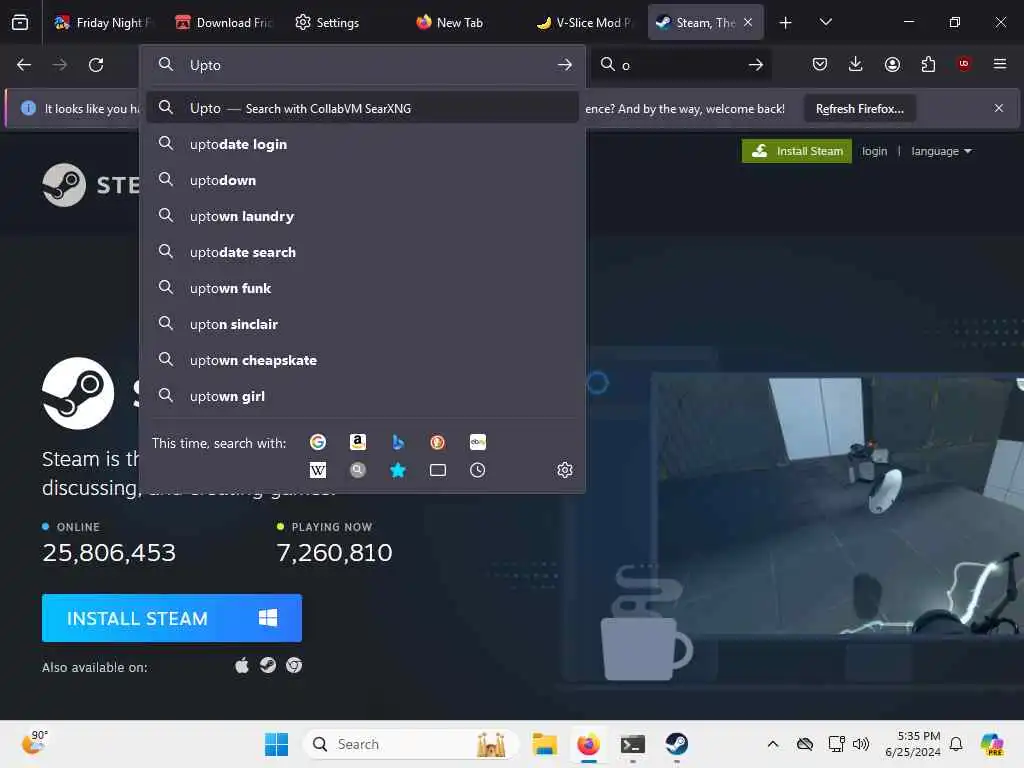1024x768 pixels.
Task: Select the 'uptown cheapskate' suggestion
Action: (362, 360)
